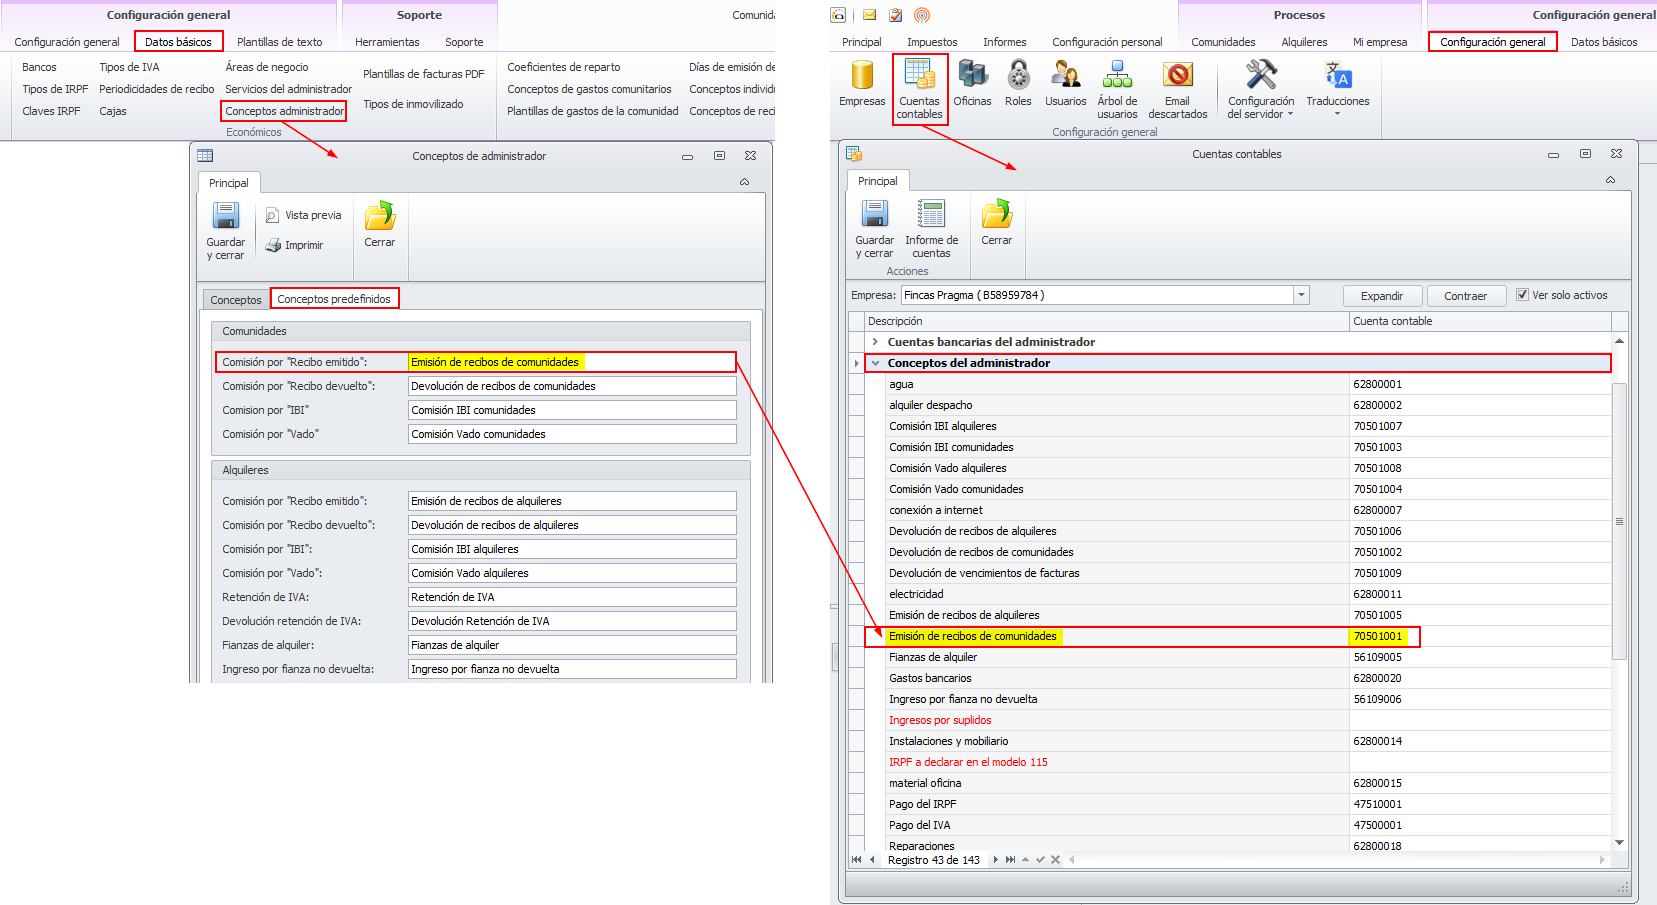Select the 'Ingresos por suplidos' row
The height and width of the screenshot is (905, 1657).
click(x=1238, y=720)
